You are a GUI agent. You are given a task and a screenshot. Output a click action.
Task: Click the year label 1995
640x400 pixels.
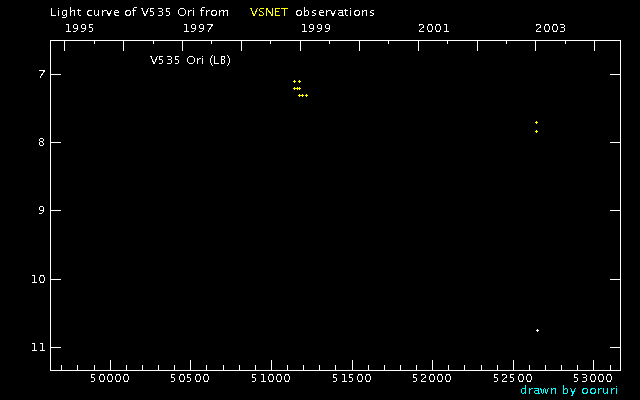[x=80, y=28]
